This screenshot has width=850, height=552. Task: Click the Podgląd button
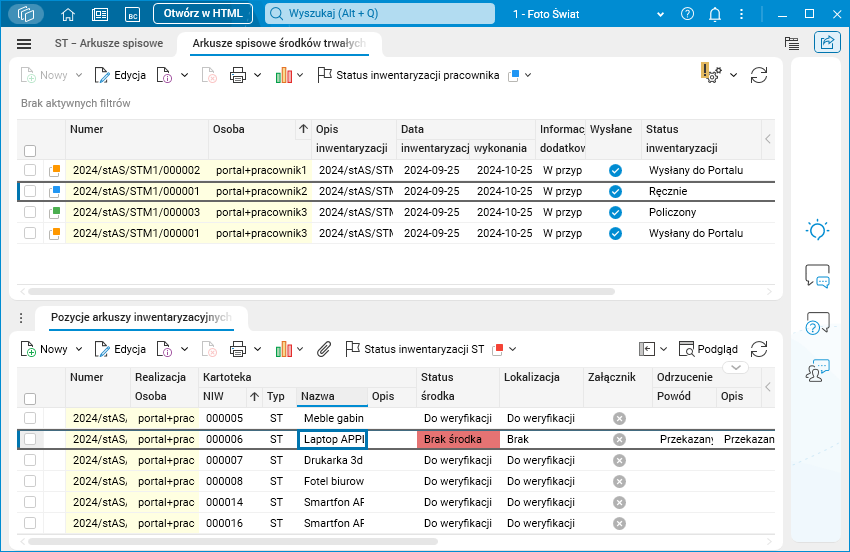708,349
